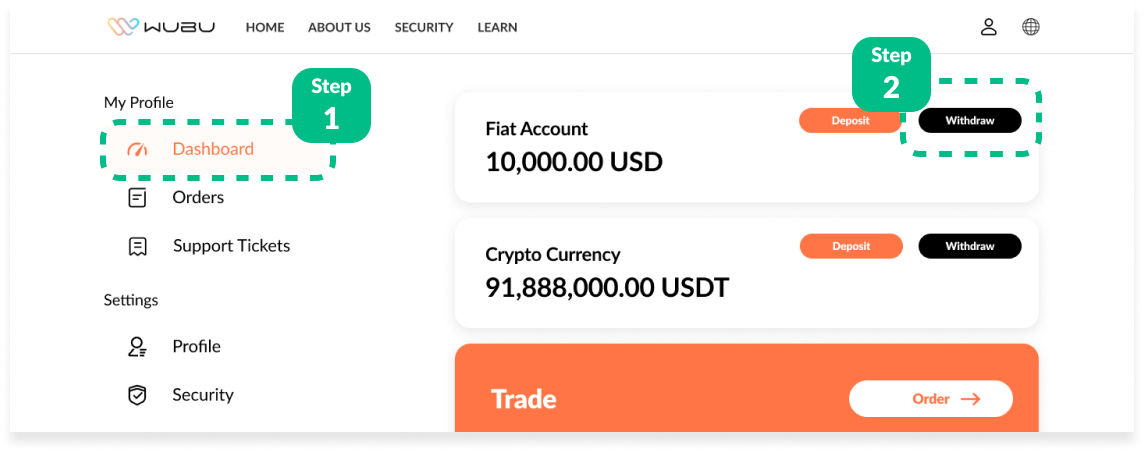Select Orders in the sidebar
This screenshot has height=452, width=1144.
pos(198,198)
